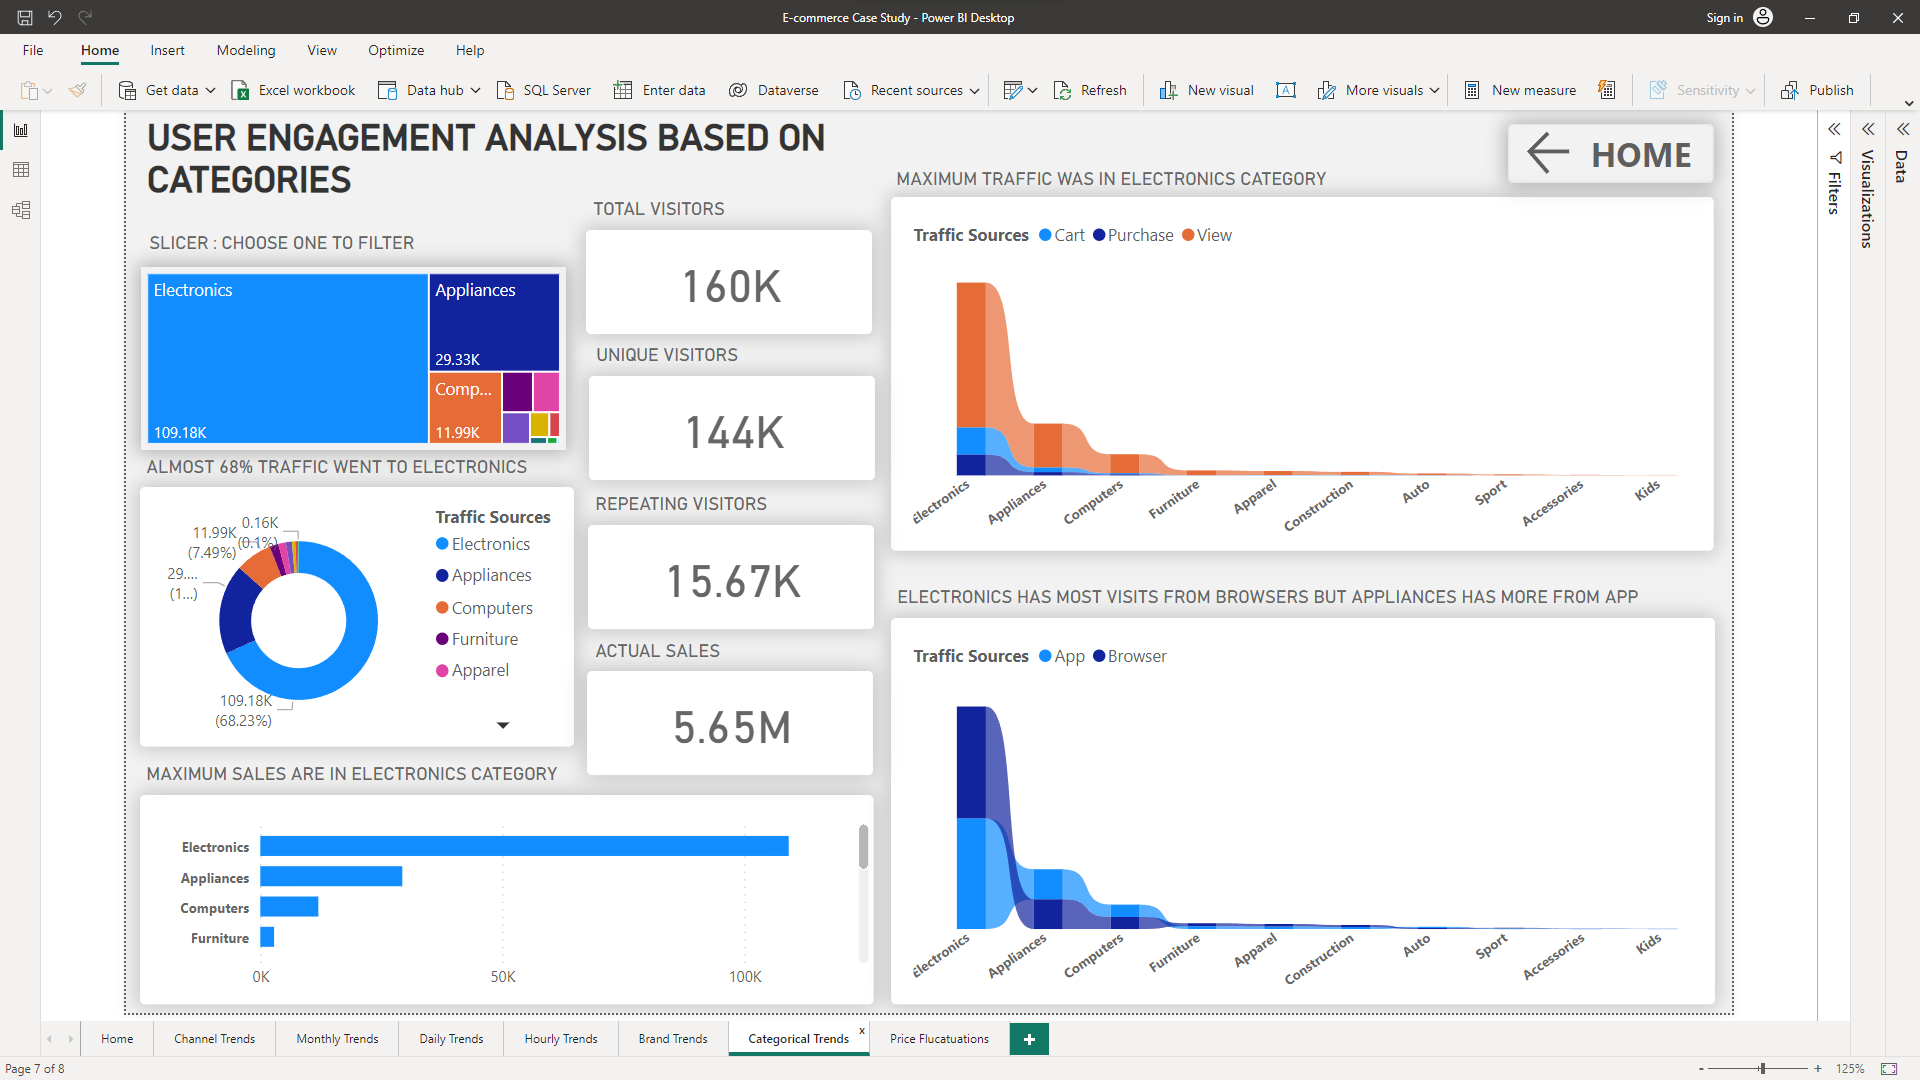The height and width of the screenshot is (1080, 1920).
Task: Open the Report view icon in sidebar
Action: click(x=20, y=130)
